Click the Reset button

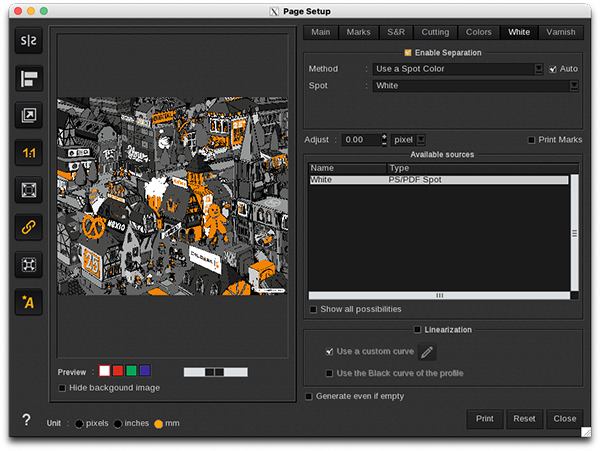(523, 418)
